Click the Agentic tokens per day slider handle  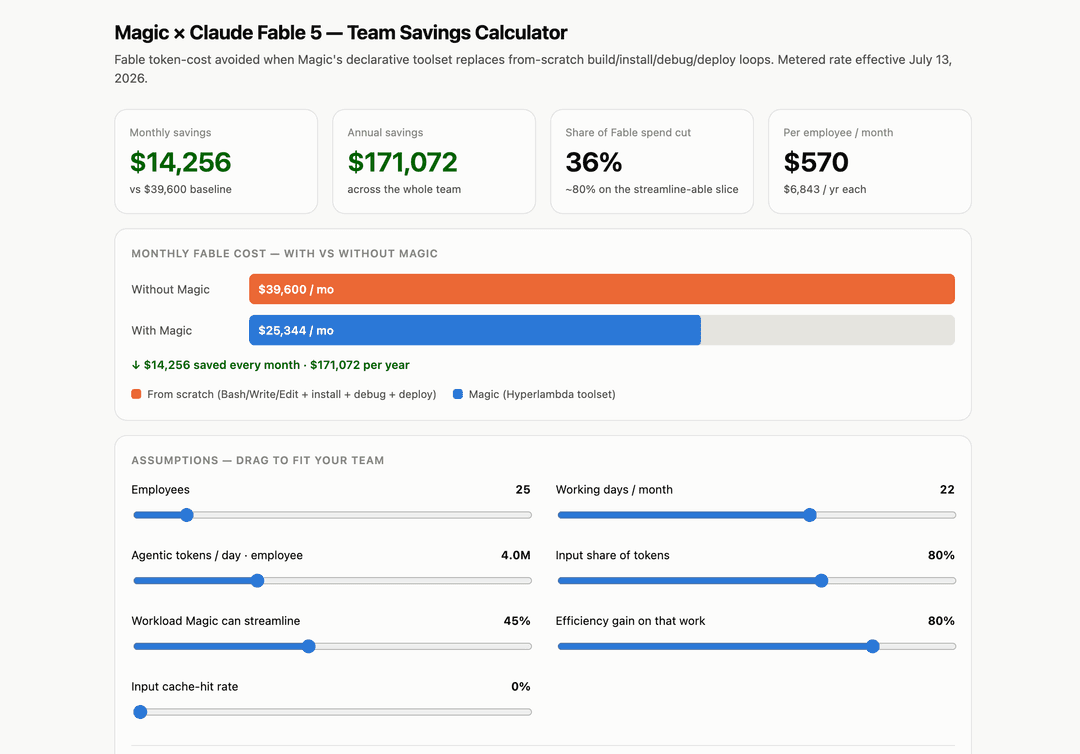[x=258, y=580]
